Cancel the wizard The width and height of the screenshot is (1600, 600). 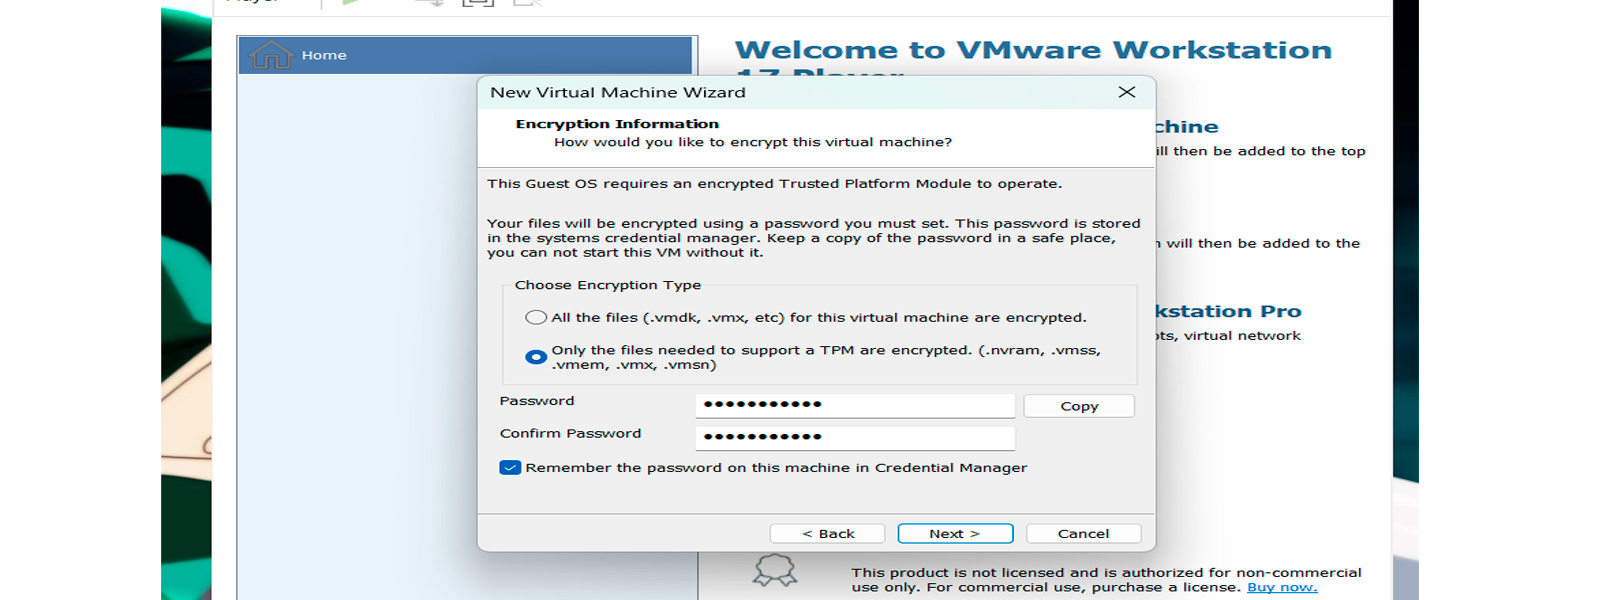(x=1083, y=534)
